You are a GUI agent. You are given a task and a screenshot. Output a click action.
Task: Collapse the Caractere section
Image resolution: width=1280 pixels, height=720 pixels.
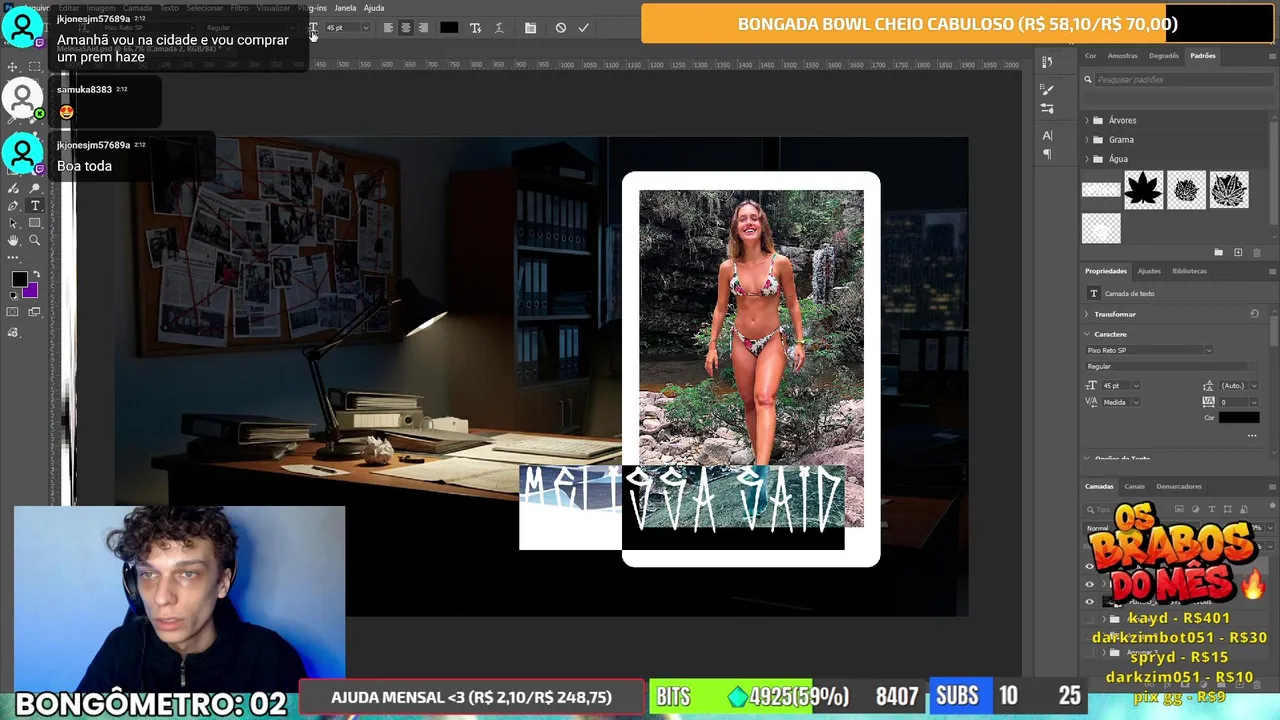pos(1087,334)
